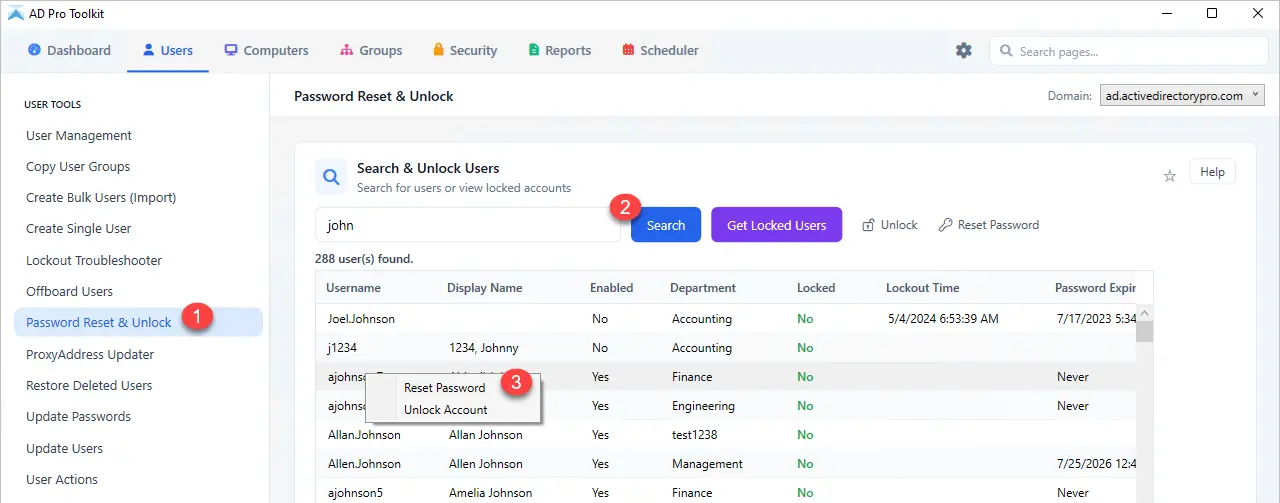Viewport: 1280px width, 503px height.
Task: Open the Domain dropdown
Action: point(1182,96)
